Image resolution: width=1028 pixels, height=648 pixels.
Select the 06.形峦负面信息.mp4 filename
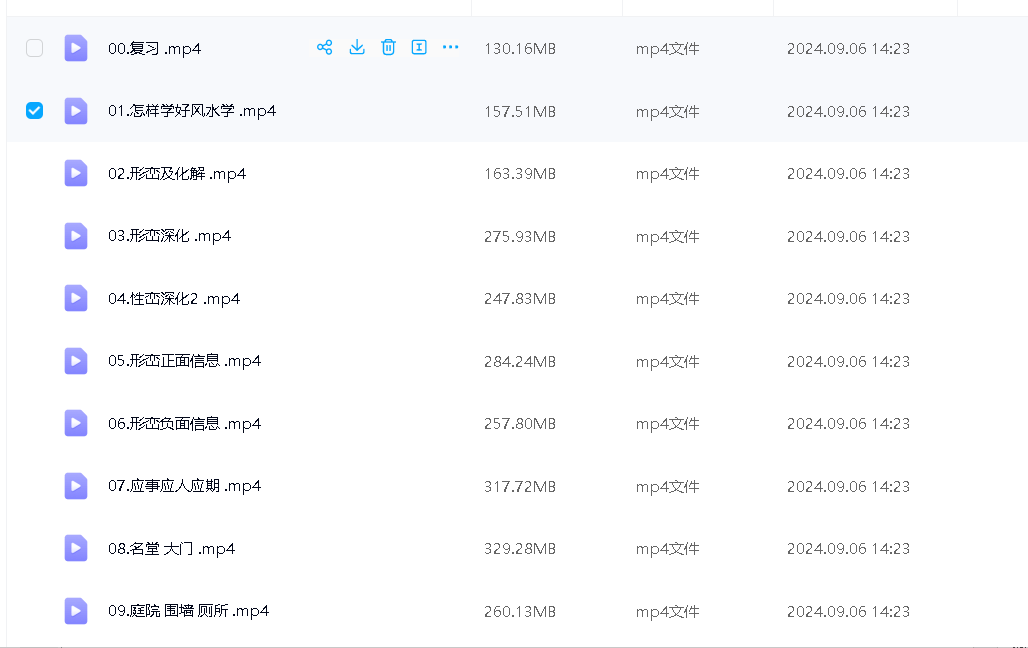(184, 423)
